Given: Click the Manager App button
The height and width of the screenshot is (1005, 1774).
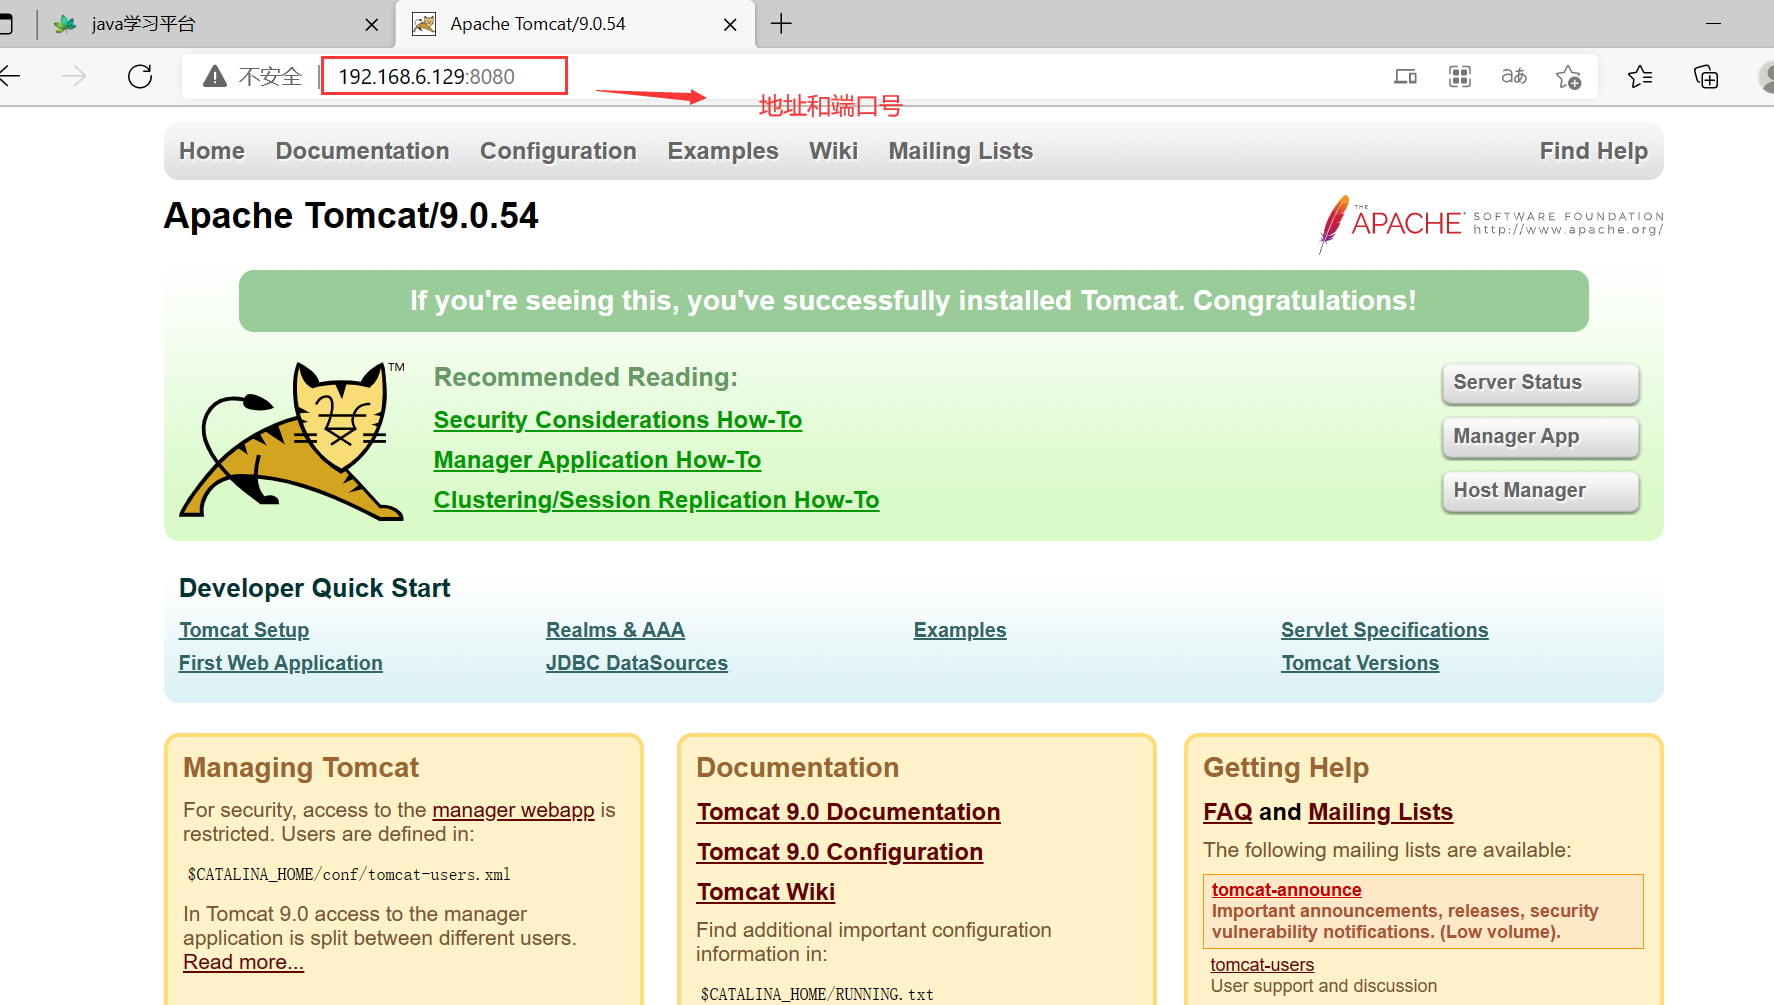Looking at the screenshot, I should (1540, 437).
